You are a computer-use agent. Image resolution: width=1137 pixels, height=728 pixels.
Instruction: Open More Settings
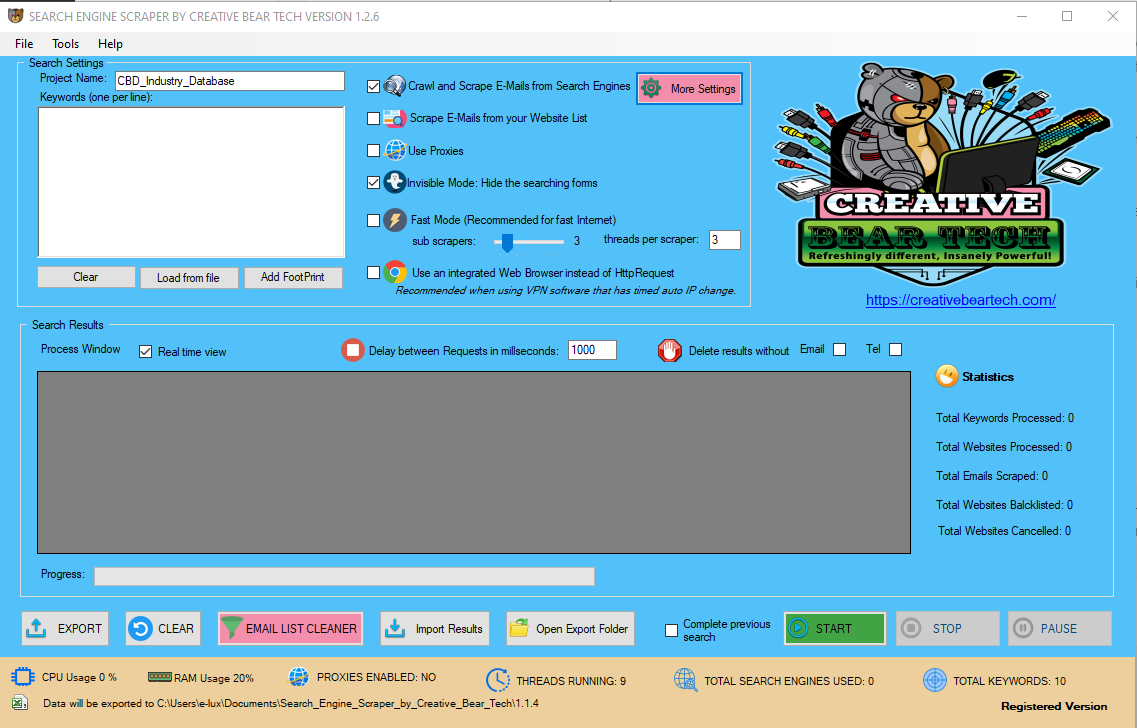tap(690, 88)
